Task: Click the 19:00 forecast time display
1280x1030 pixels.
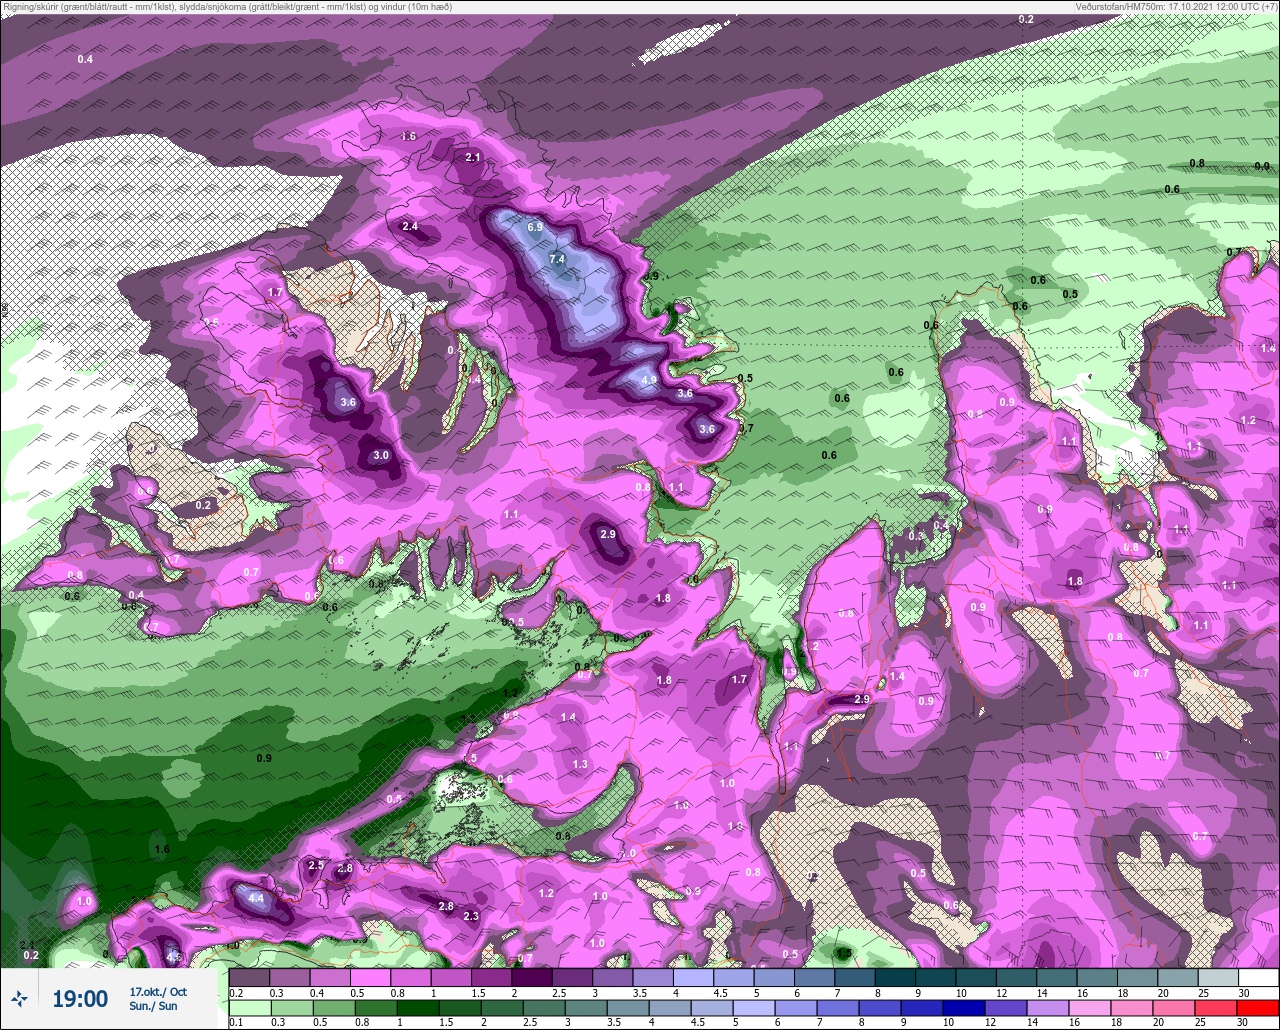Action: (x=80, y=999)
